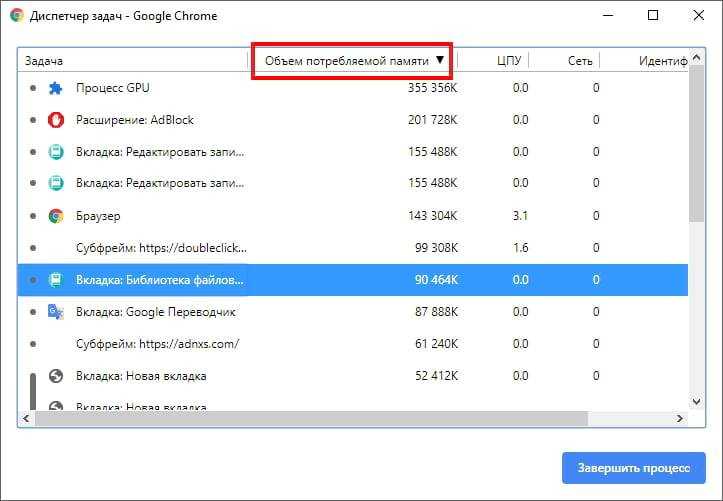723x501 pixels.
Task: Click memory value 355 356K
Action: pyautogui.click(x=432, y=88)
